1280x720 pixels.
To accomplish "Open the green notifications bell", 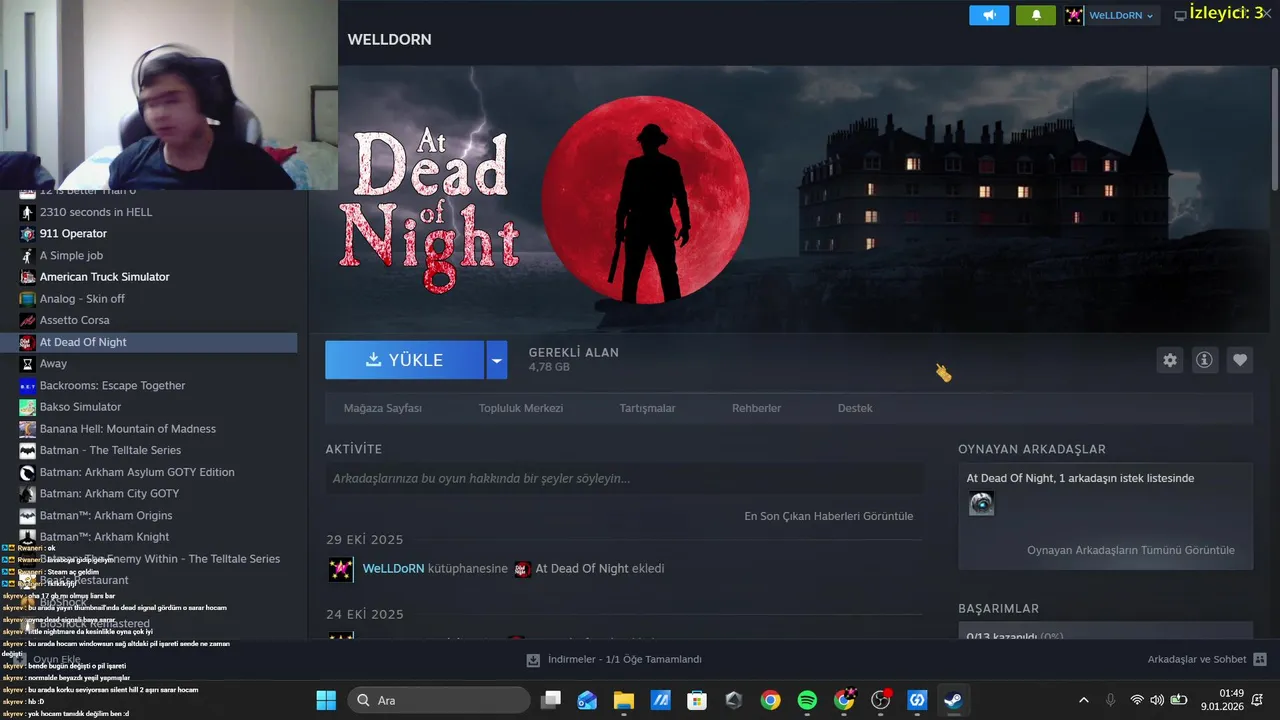I will (x=1036, y=15).
